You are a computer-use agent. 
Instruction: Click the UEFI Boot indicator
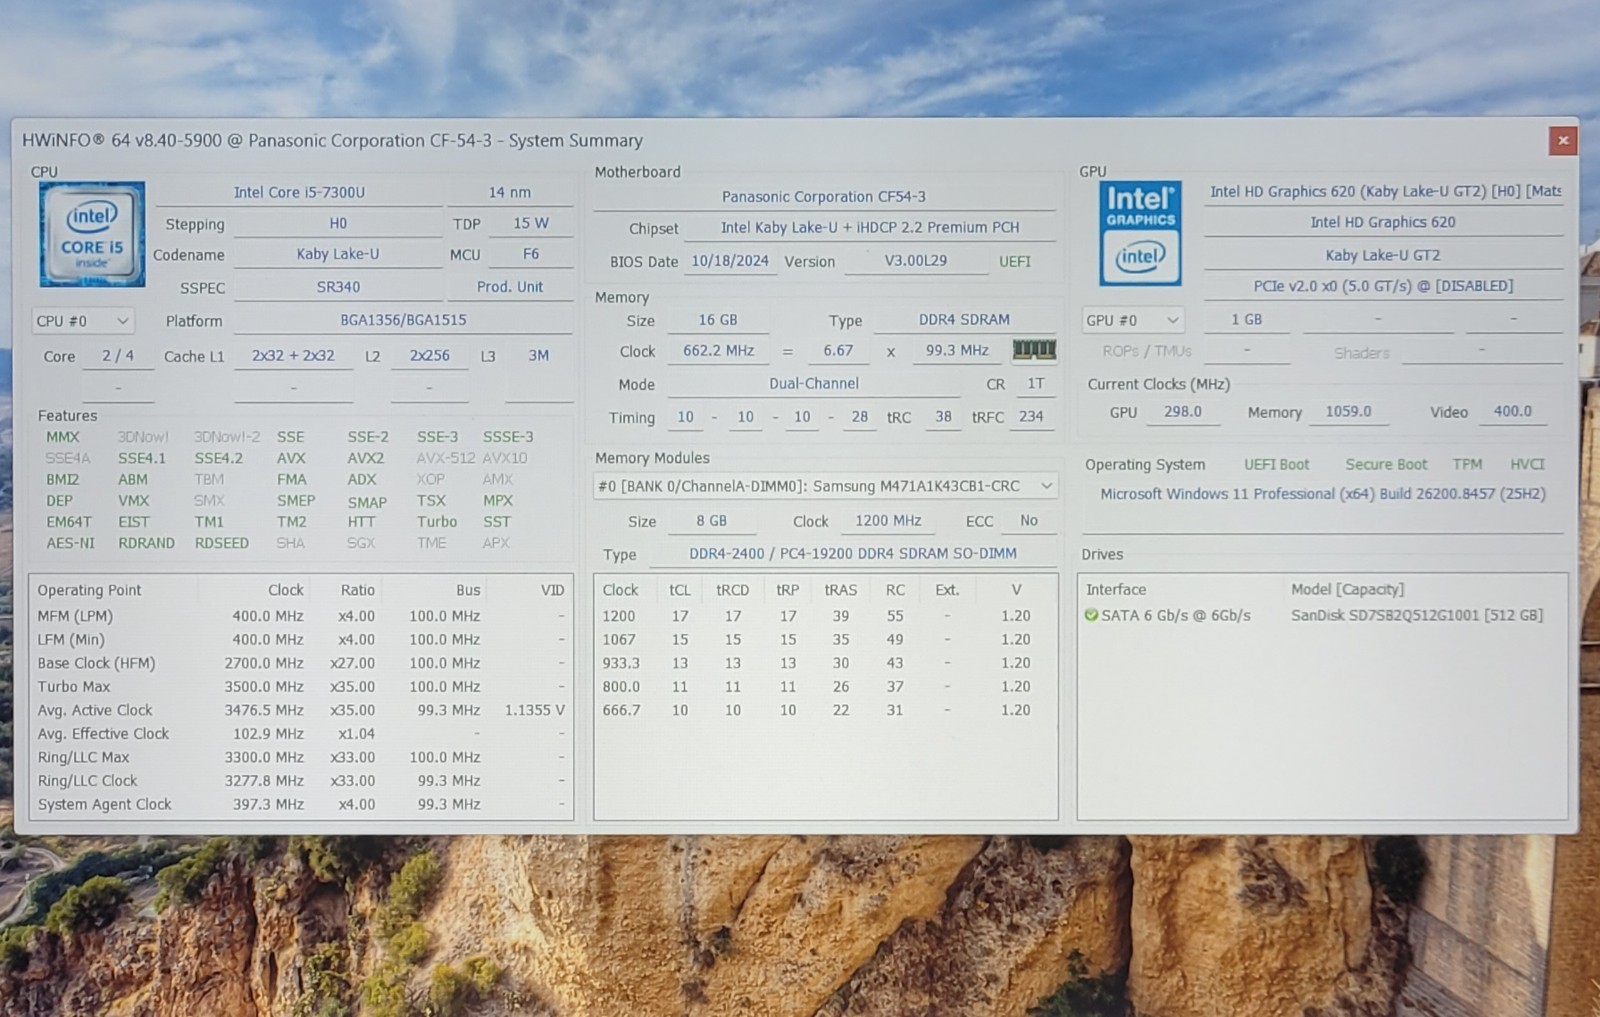coord(1276,465)
